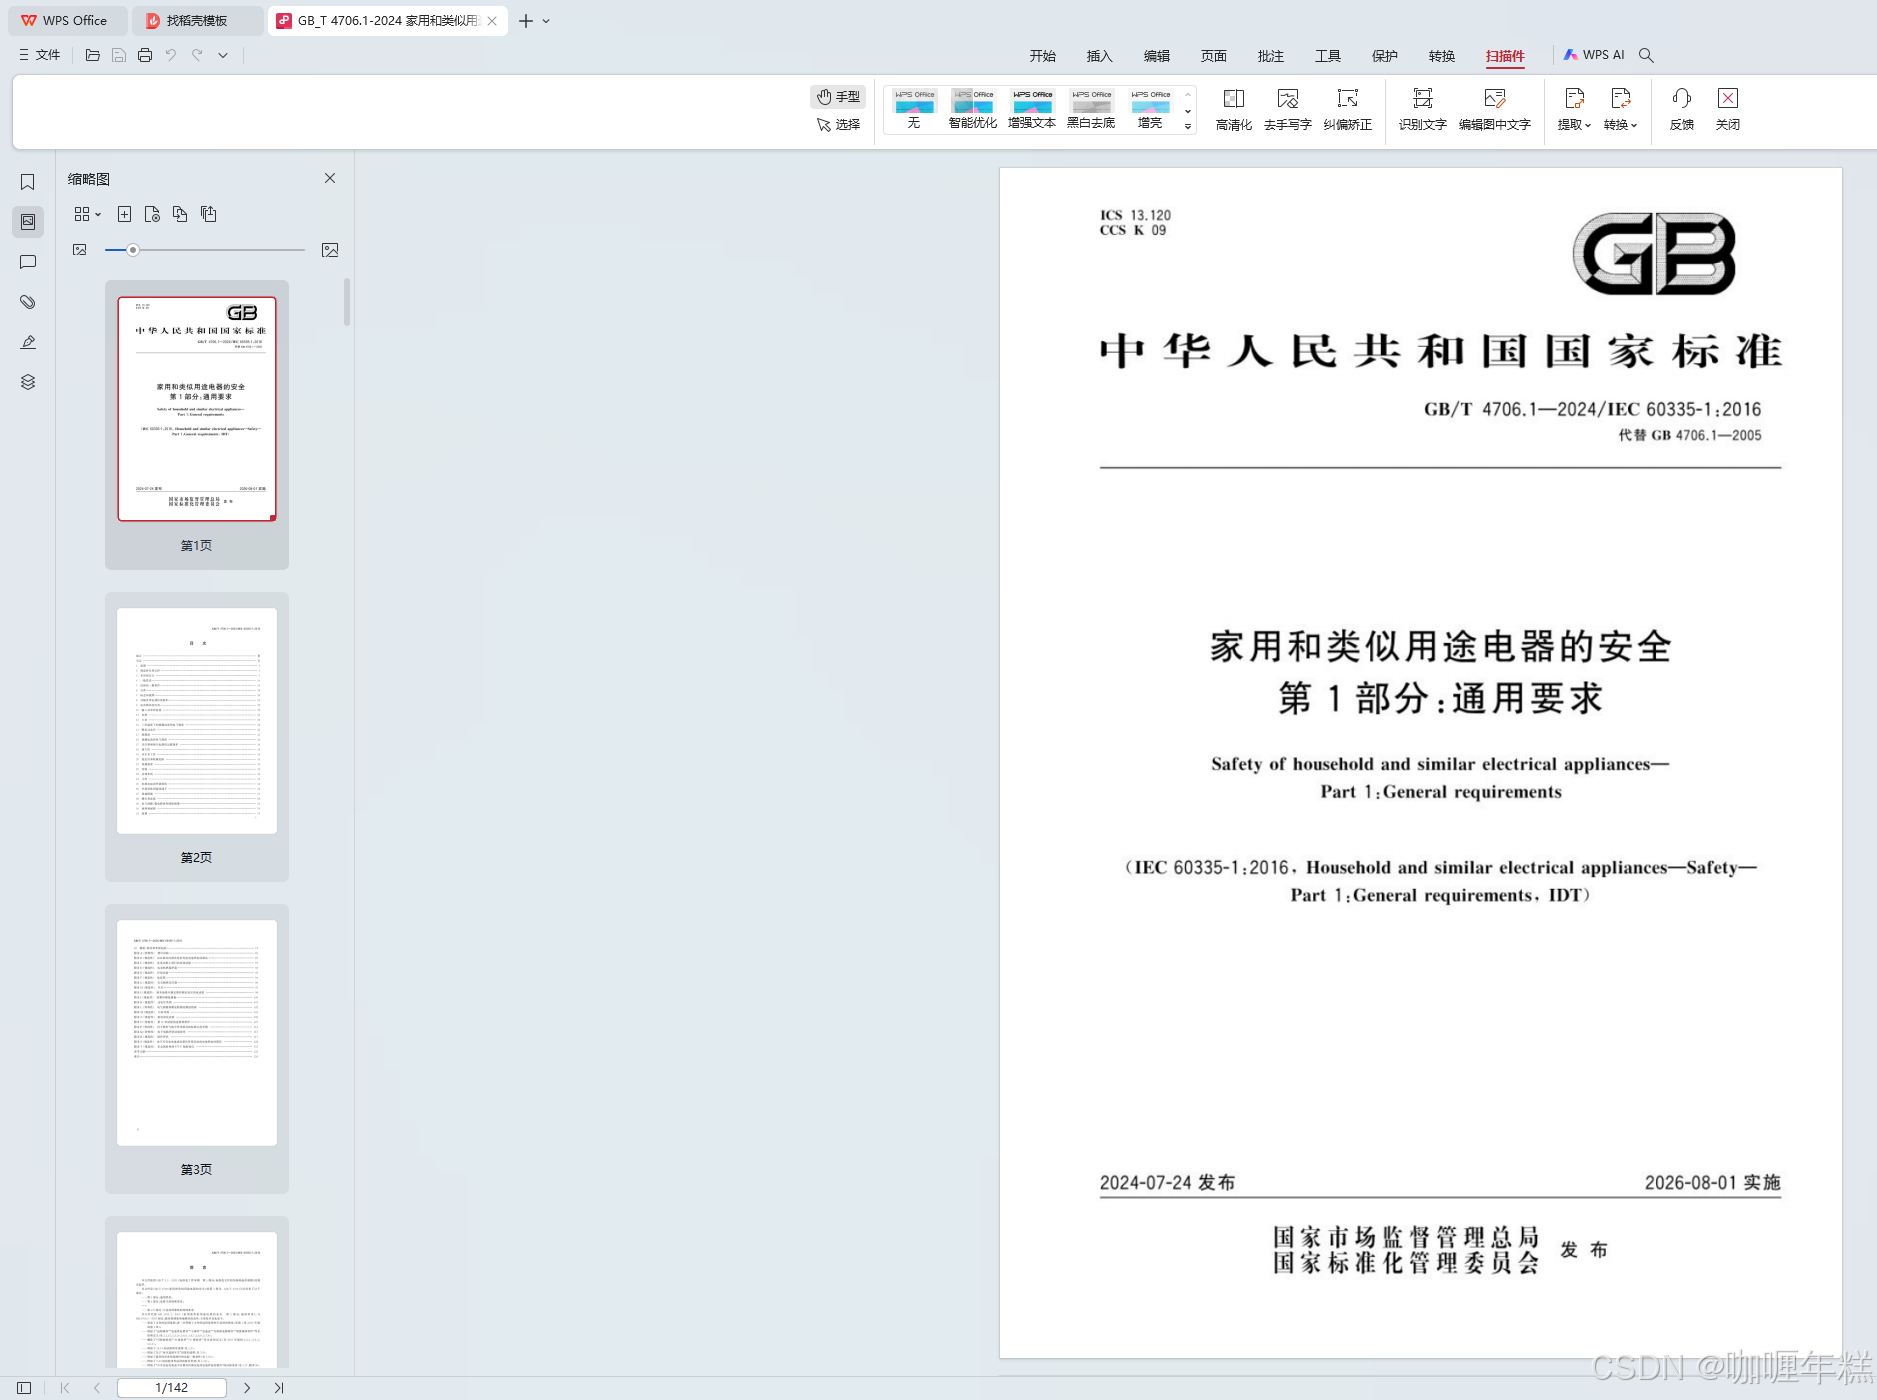Click the 反馈 feedback icon
The height and width of the screenshot is (1400, 1877).
[1682, 109]
